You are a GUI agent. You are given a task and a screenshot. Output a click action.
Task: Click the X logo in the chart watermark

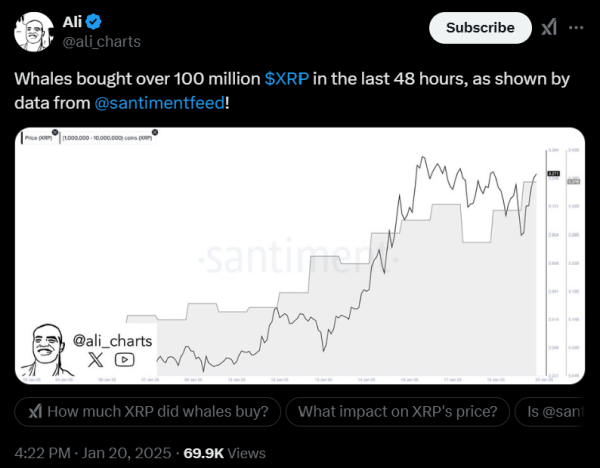97,360
